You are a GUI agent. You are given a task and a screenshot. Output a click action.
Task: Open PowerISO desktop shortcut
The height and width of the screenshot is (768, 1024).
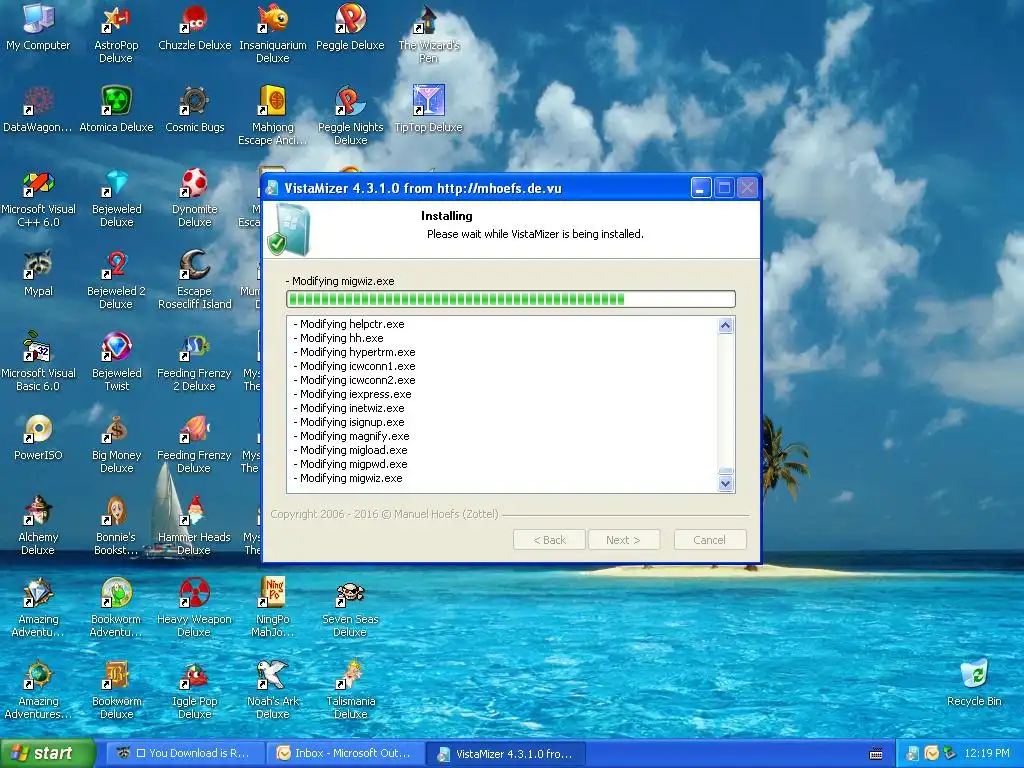tap(38, 436)
